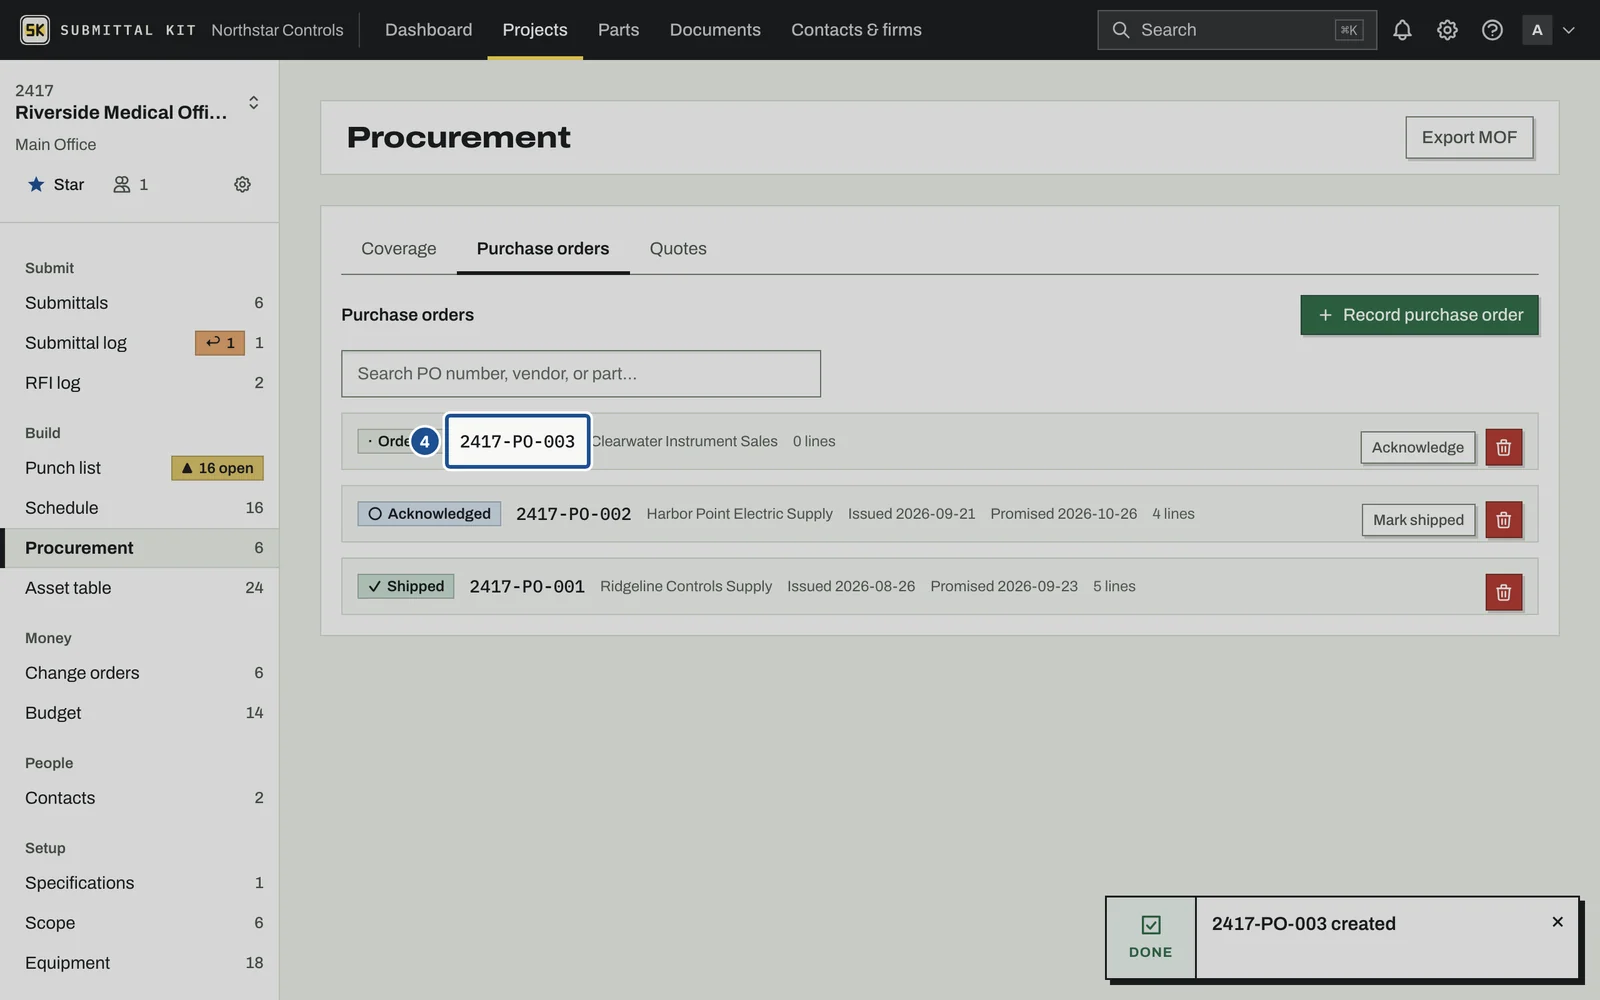Delete purchase order 2417-PO-003
The image size is (1600, 1000).
[x=1503, y=447]
